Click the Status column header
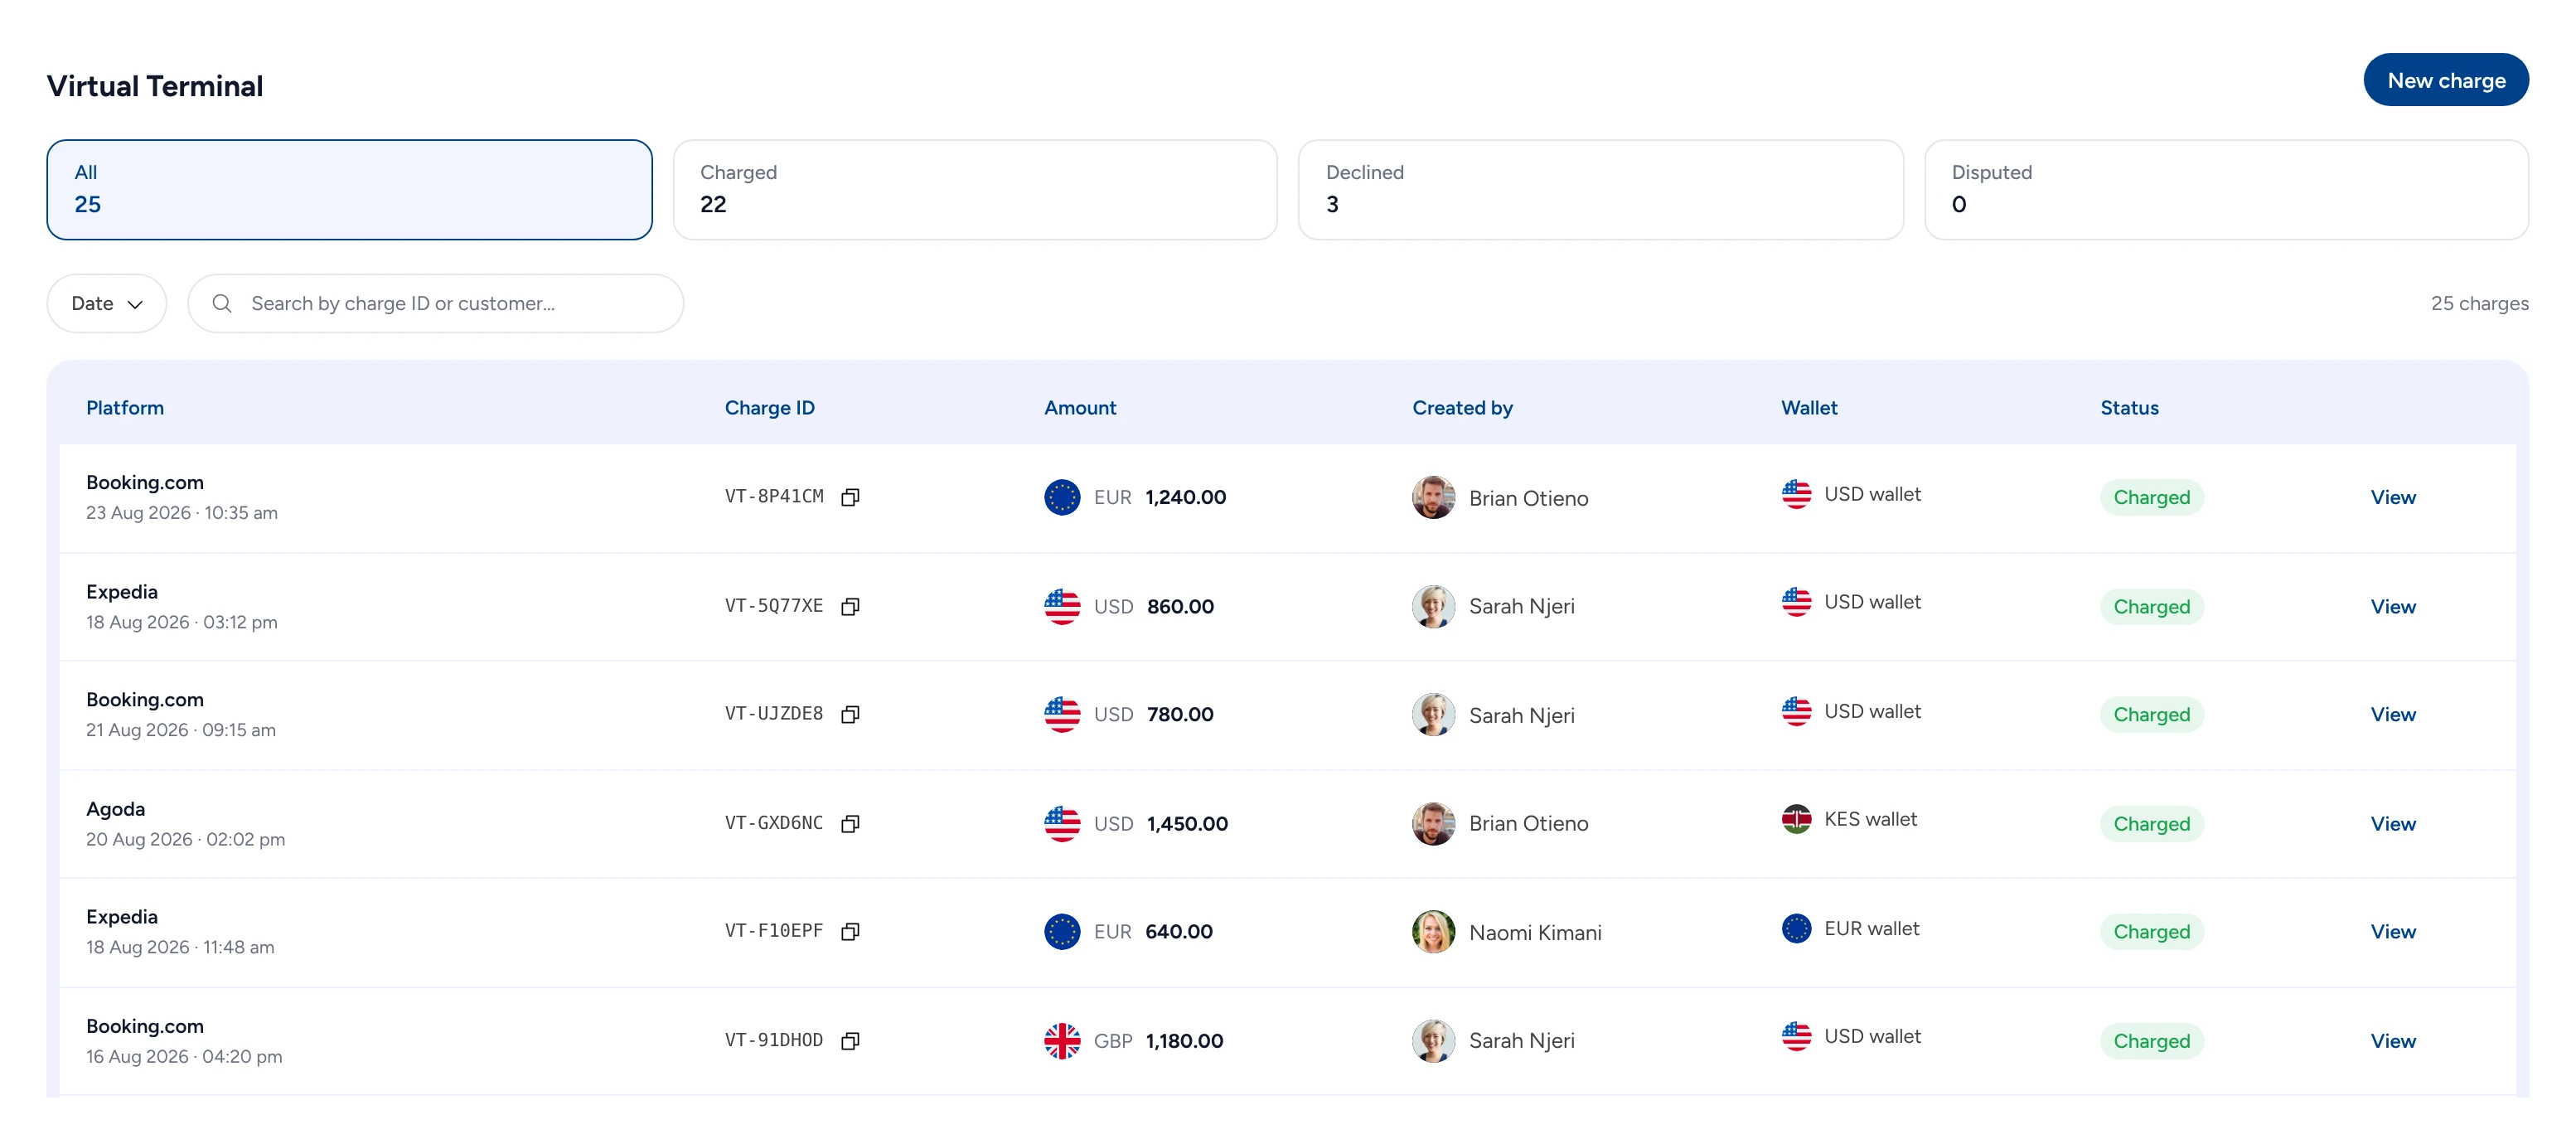Image resolution: width=2576 pixels, height=1144 pixels. (x=2129, y=408)
